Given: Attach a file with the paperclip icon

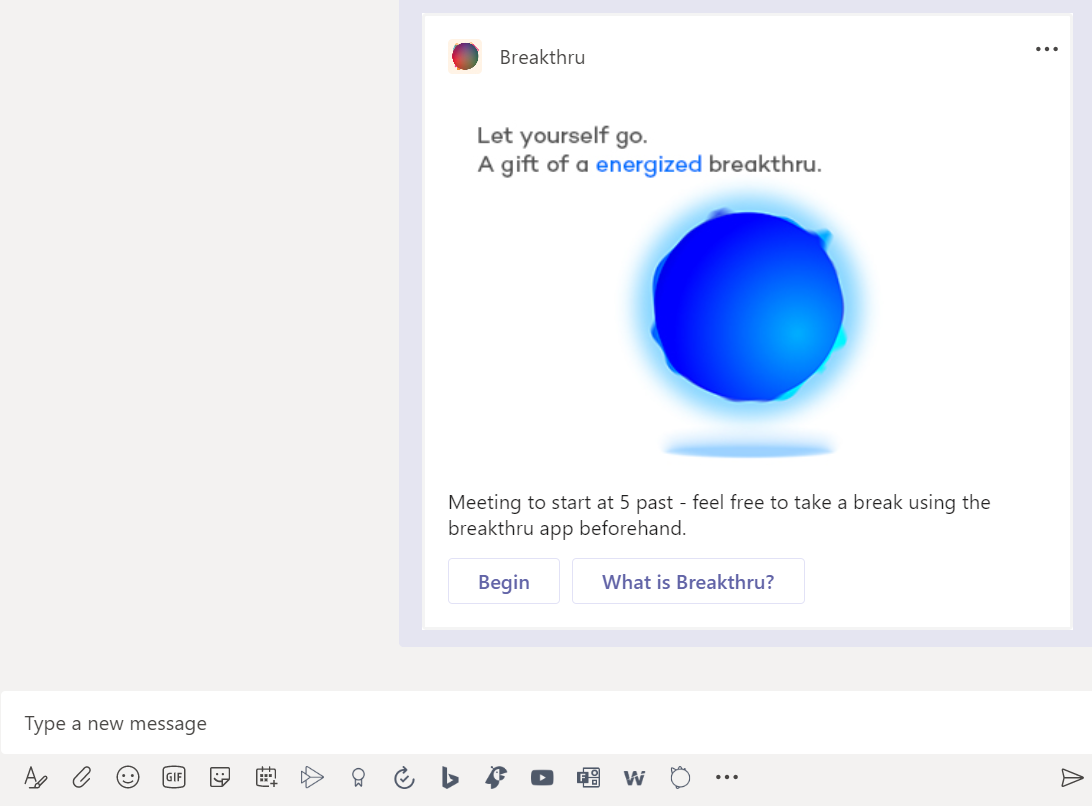Looking at the screenshot, I should [x=81, y=777].
